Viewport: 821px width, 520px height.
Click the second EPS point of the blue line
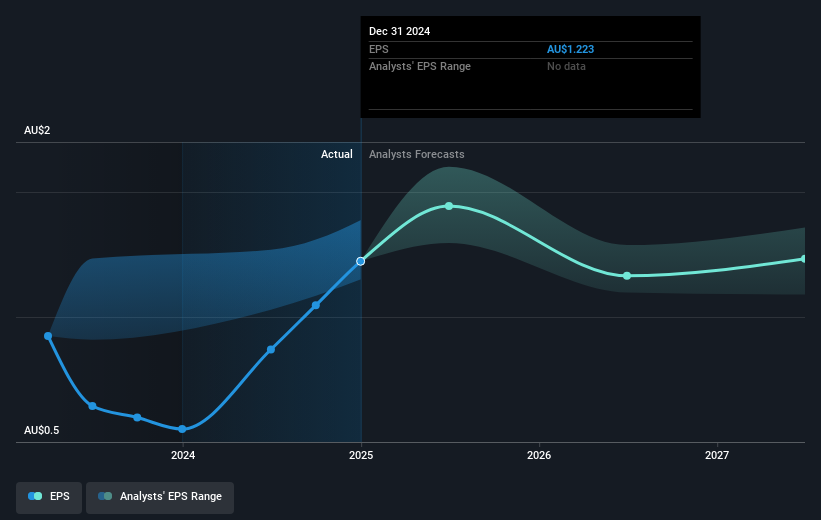[92, 406]
